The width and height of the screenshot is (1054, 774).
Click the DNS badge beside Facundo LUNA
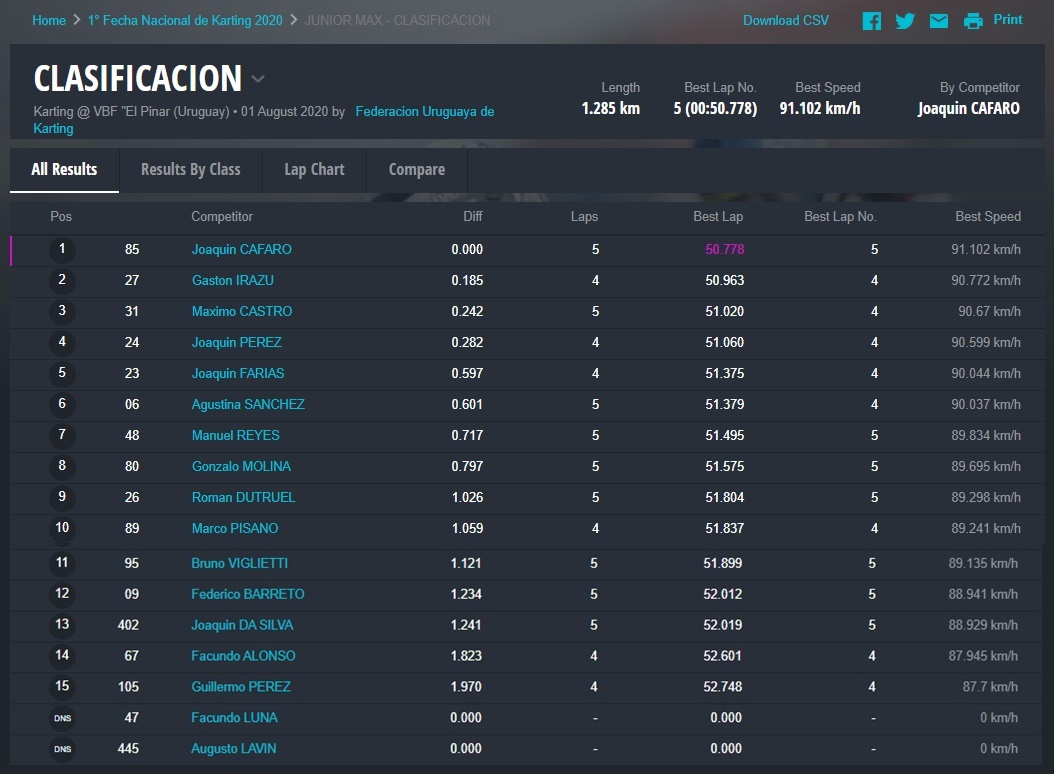[62, 718]
